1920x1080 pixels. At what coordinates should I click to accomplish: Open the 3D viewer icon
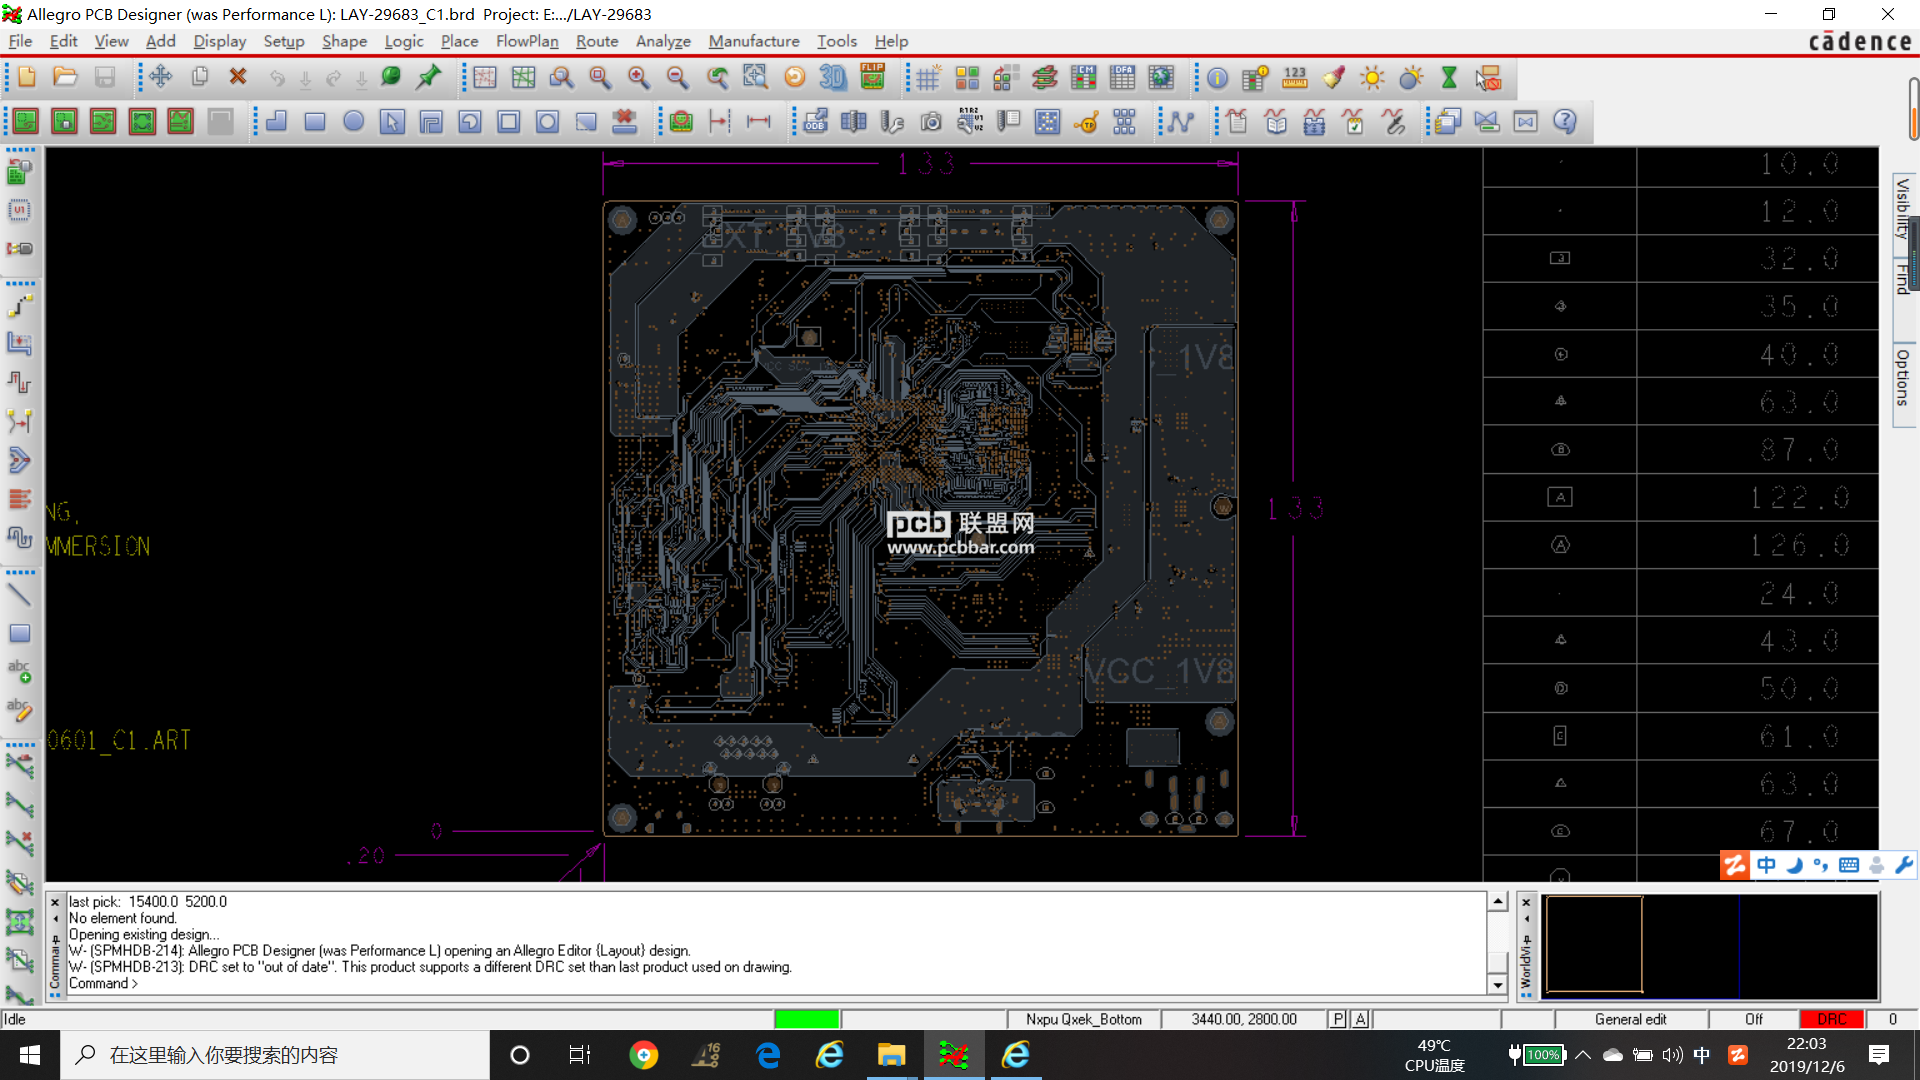coord(833,78)
